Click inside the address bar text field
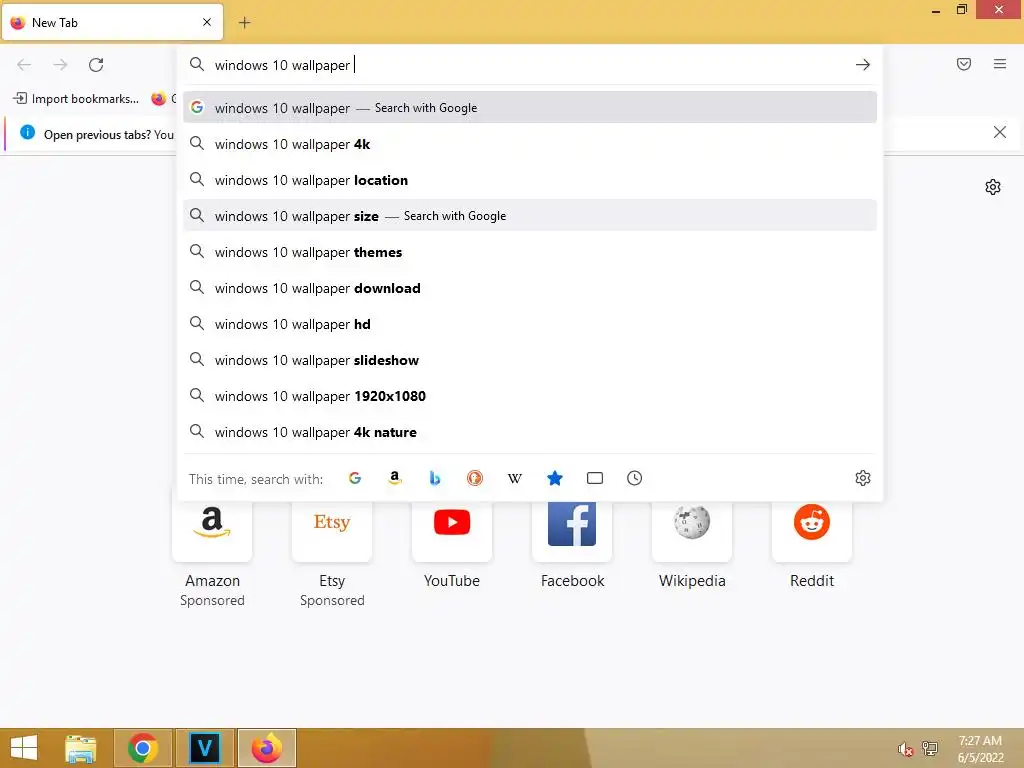 [x=529, y=65]
